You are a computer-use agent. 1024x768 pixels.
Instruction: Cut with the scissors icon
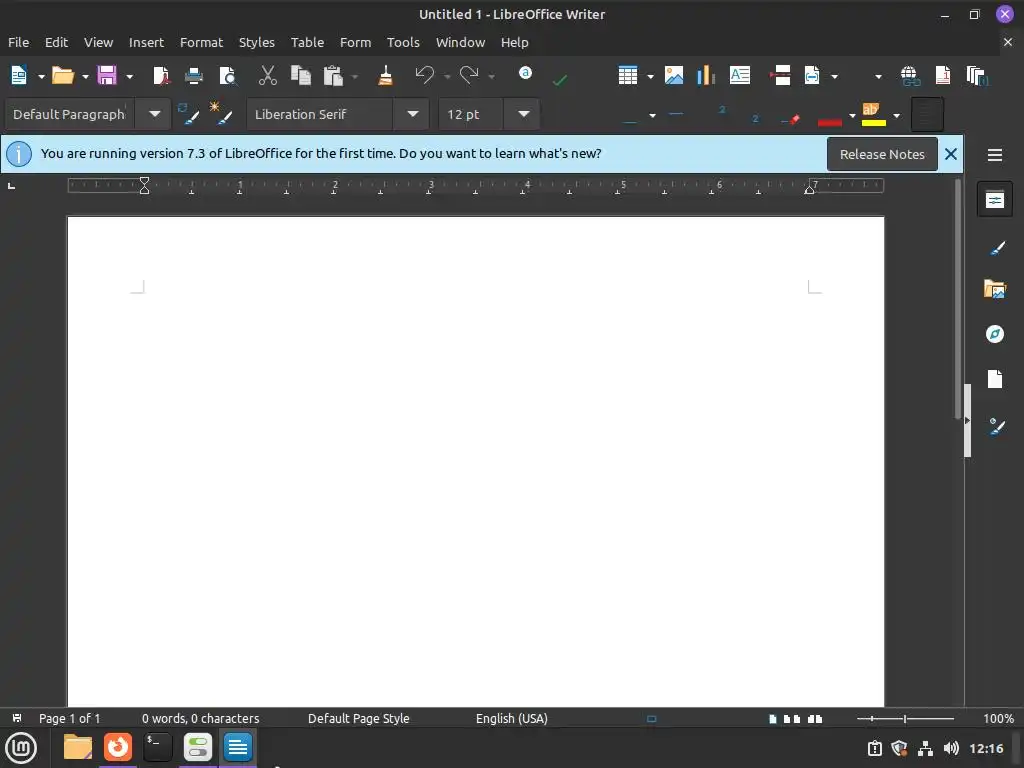pyautogui.click(x=267, y=76)
